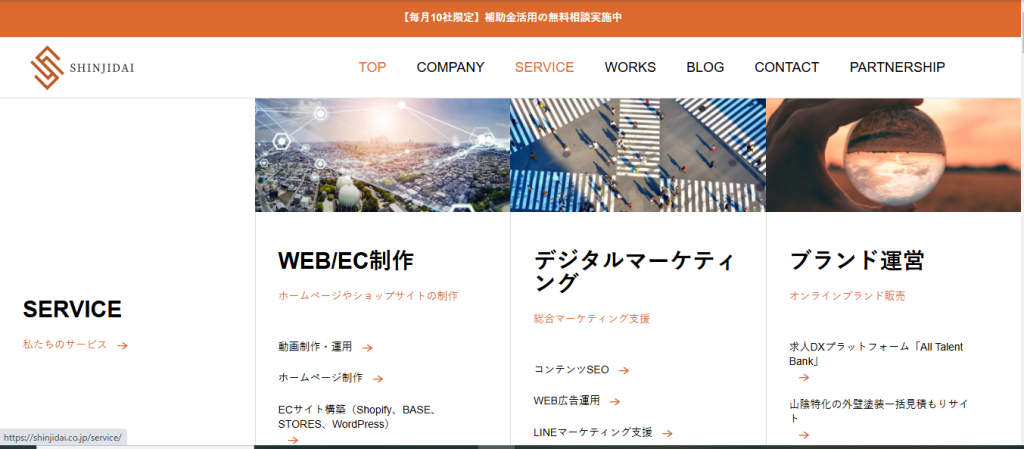Click arrow icon under ECサイト構築 entry
1024x449 pixels.
coord(293,439)
